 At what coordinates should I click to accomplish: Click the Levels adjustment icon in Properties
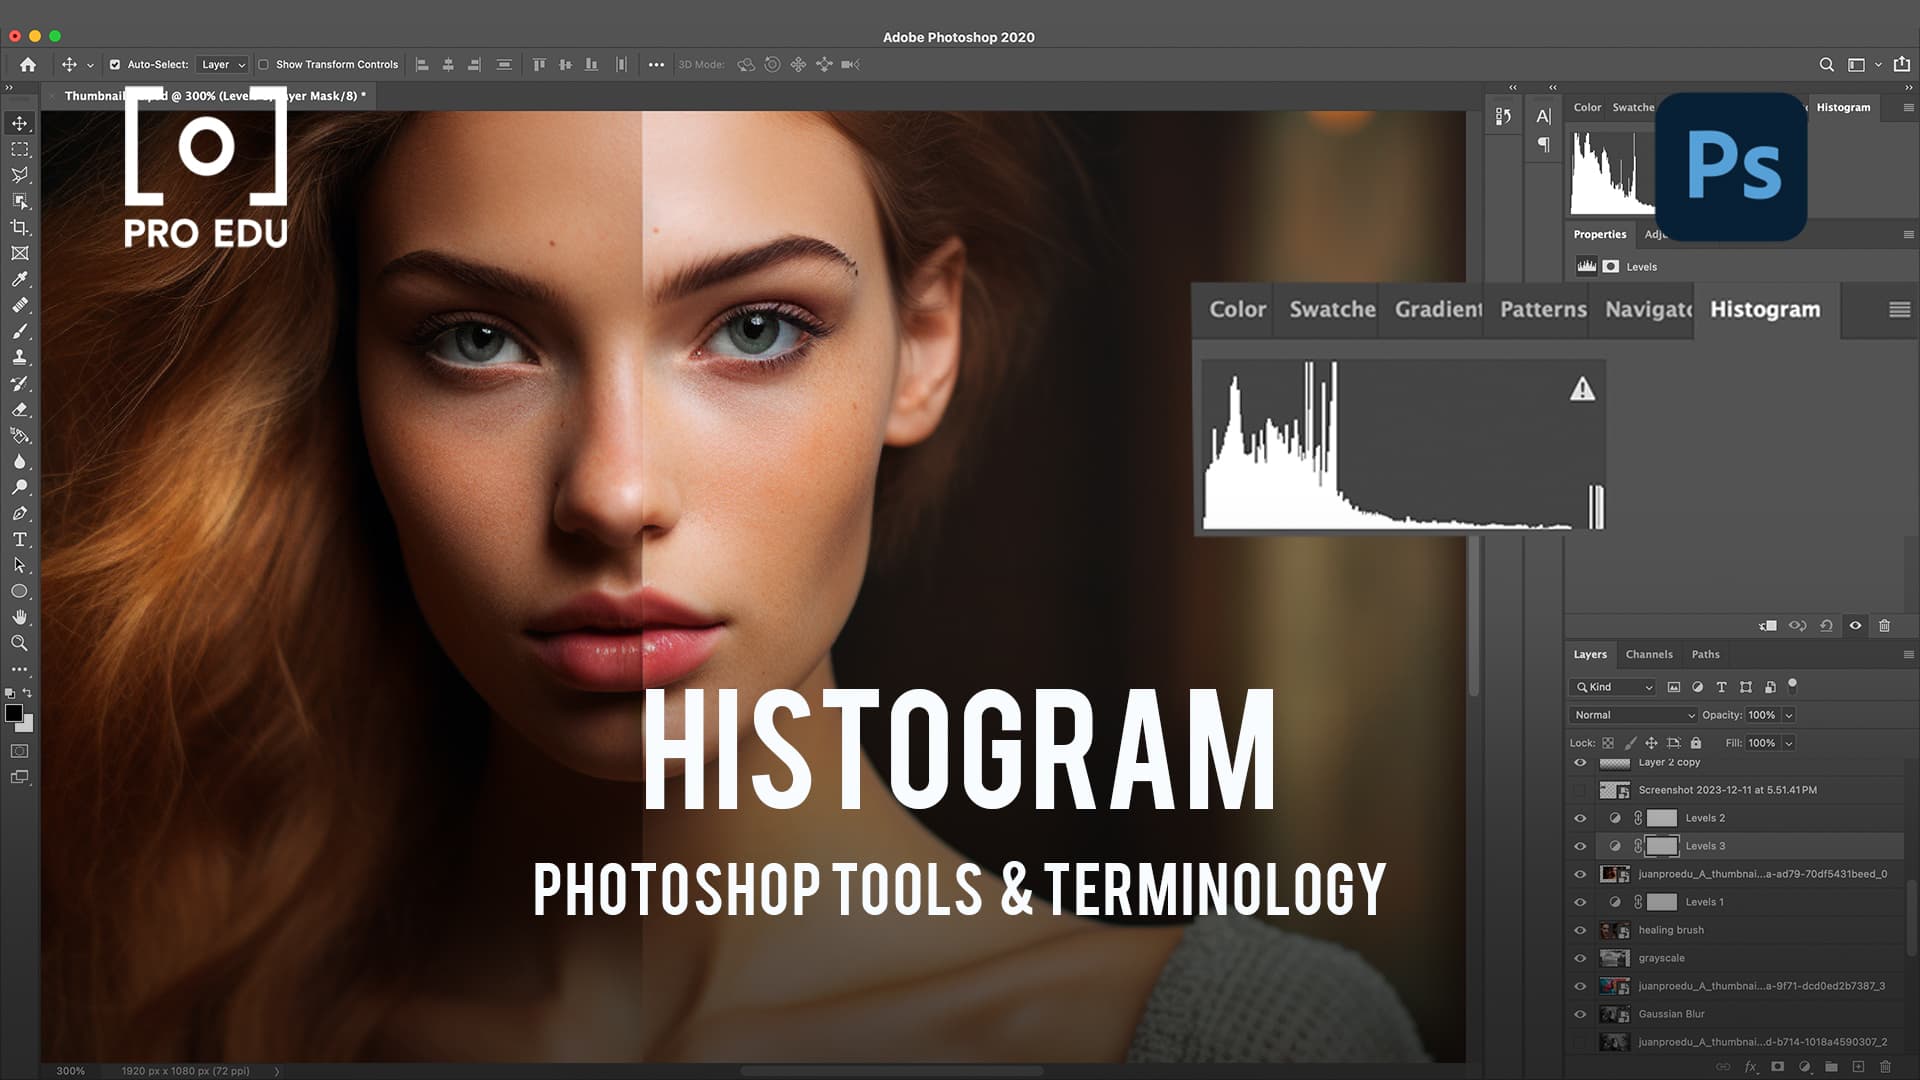[x=1585, y=266]
